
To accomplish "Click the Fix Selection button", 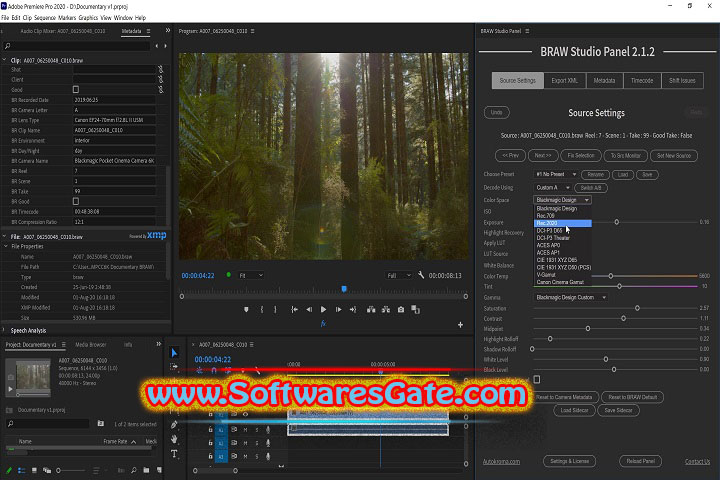I will (581, 156).
